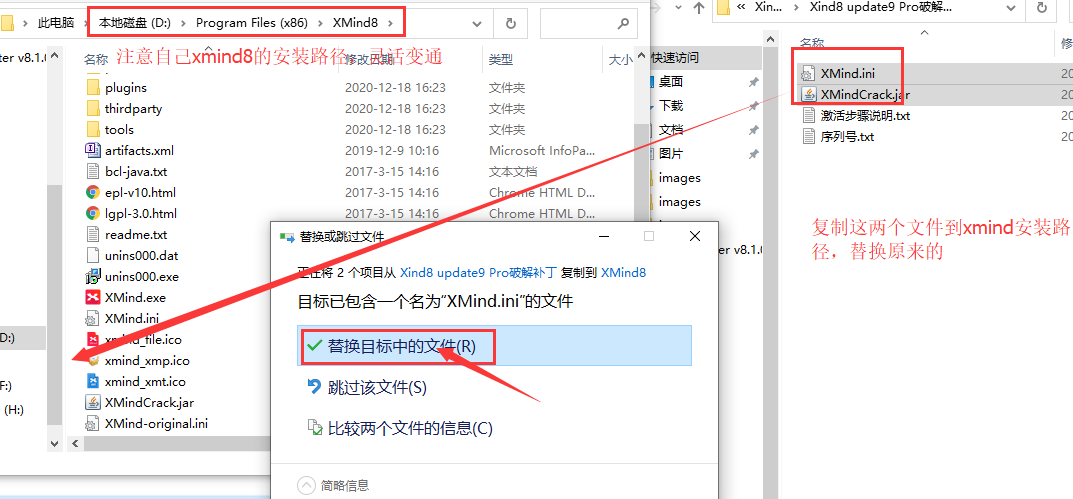Click the horizontal scrollbar left arrow
The image size is (1073, 499).
[x=75, y=444]
